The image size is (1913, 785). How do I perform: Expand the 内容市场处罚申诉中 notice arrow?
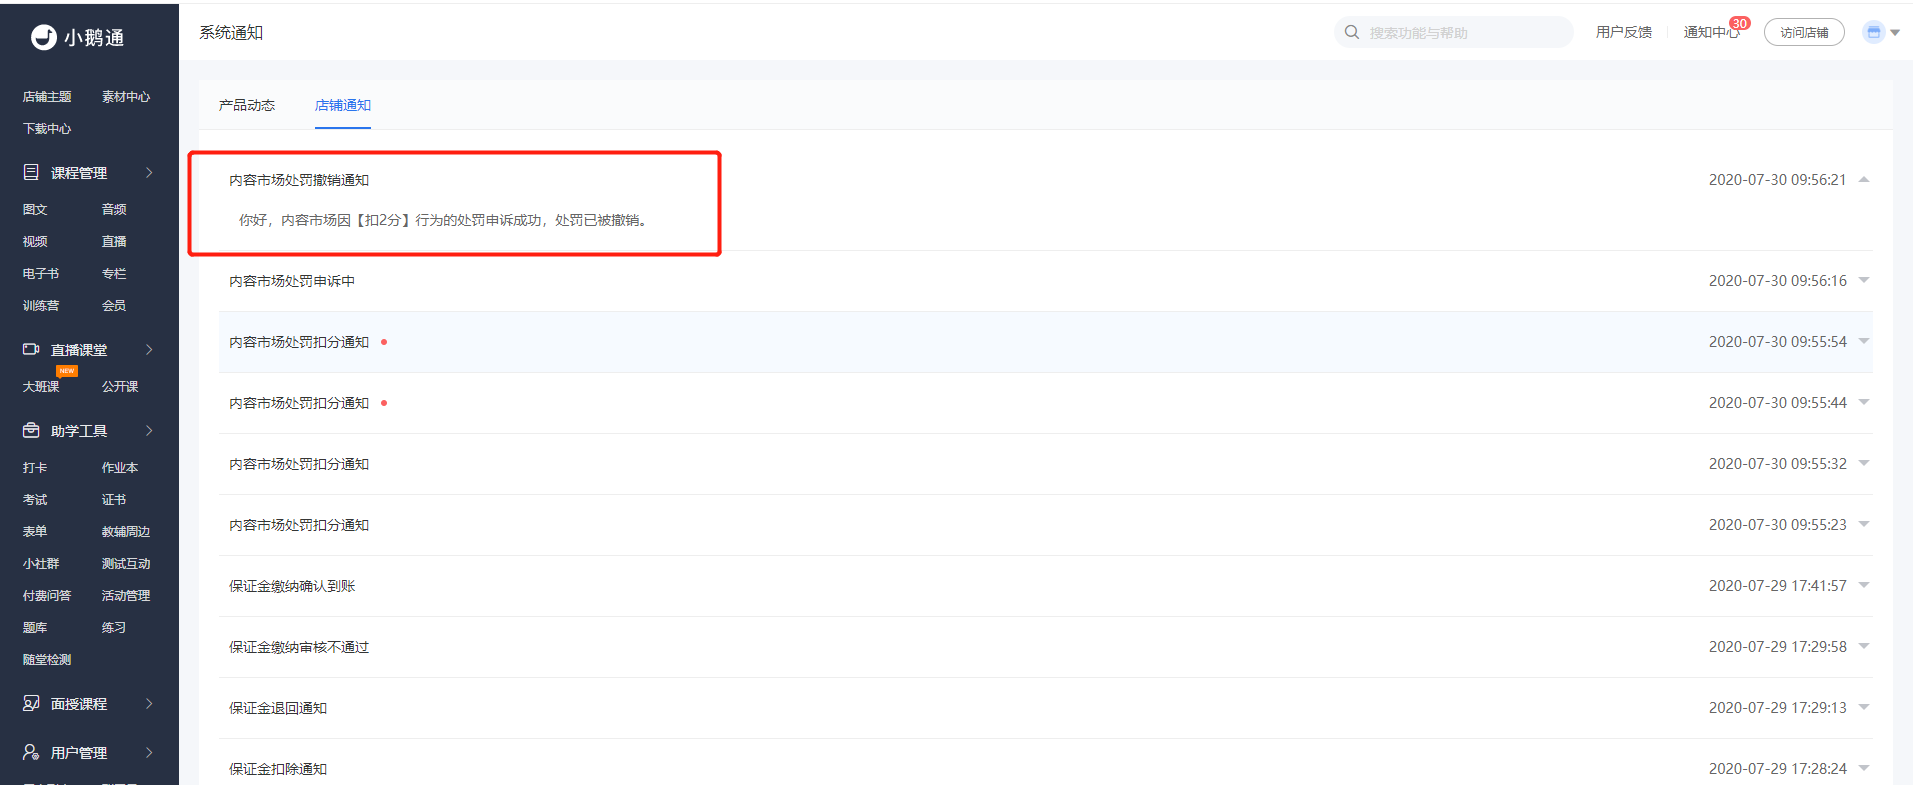[1864, 280]
